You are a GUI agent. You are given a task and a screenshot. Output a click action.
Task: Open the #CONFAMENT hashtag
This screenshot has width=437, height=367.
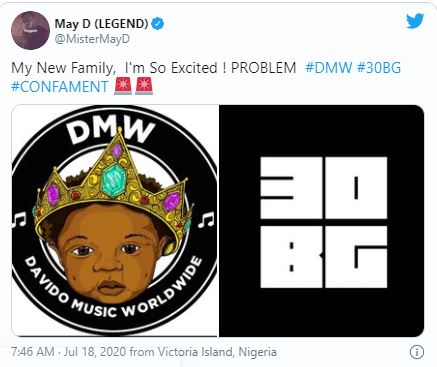point(60,87)
